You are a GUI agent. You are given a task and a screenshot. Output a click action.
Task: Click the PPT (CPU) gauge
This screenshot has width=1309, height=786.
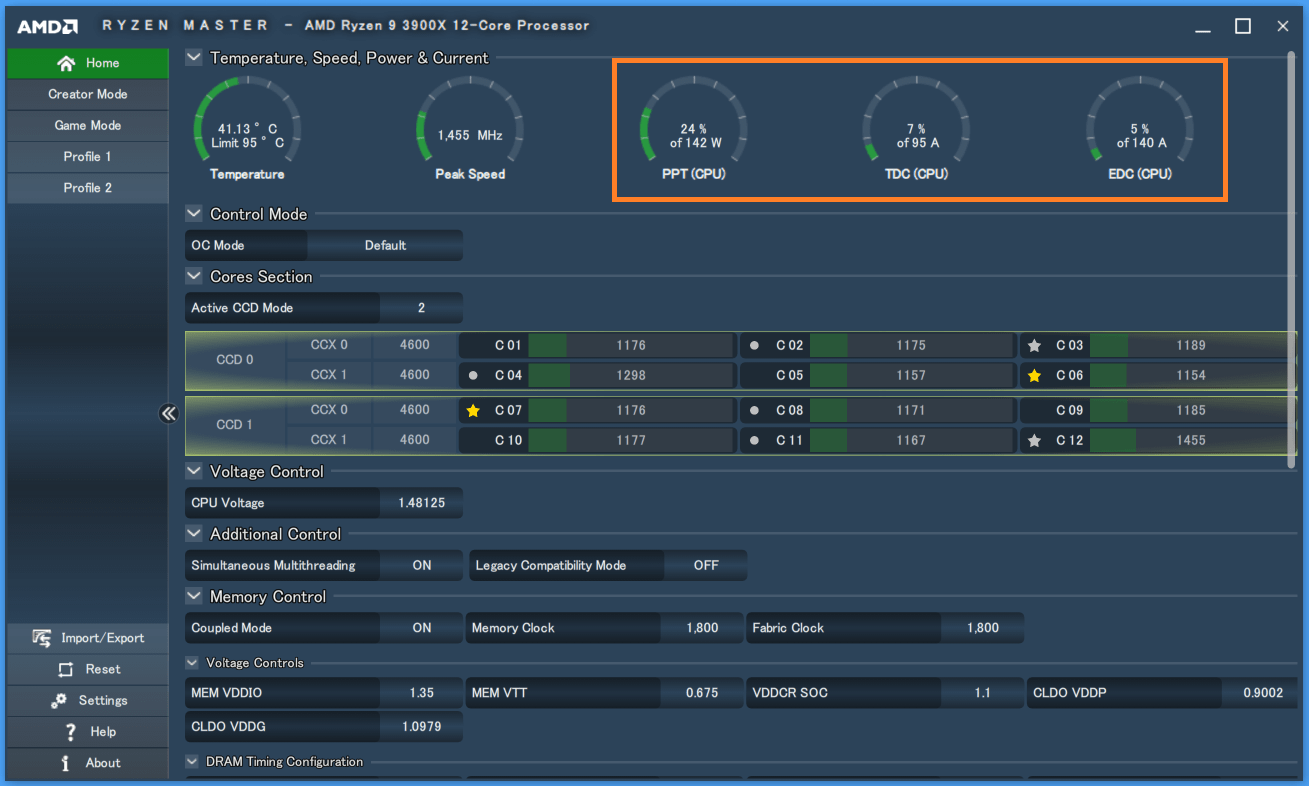(x=693, y=127)
